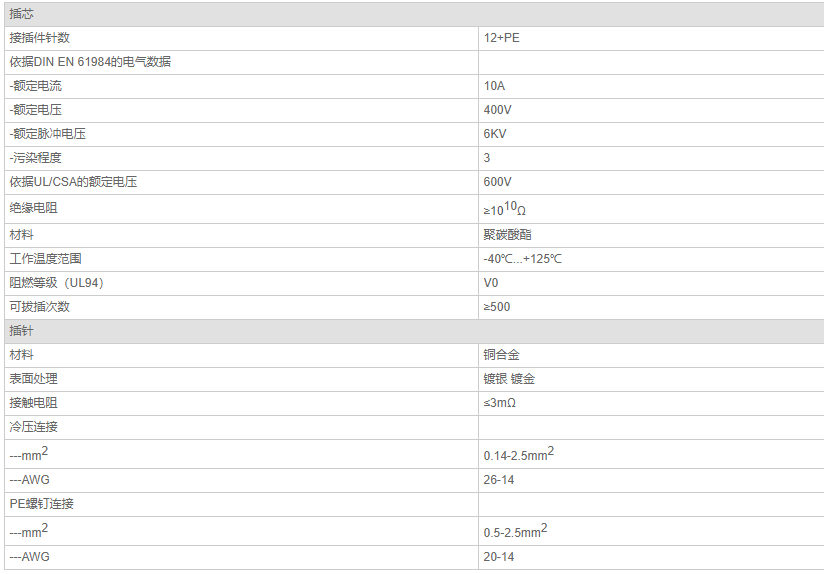The width and height of the screenshot is (824, 574).
Task: Select the 6KV impulse voltage value
Action: [x=495, y=134]
